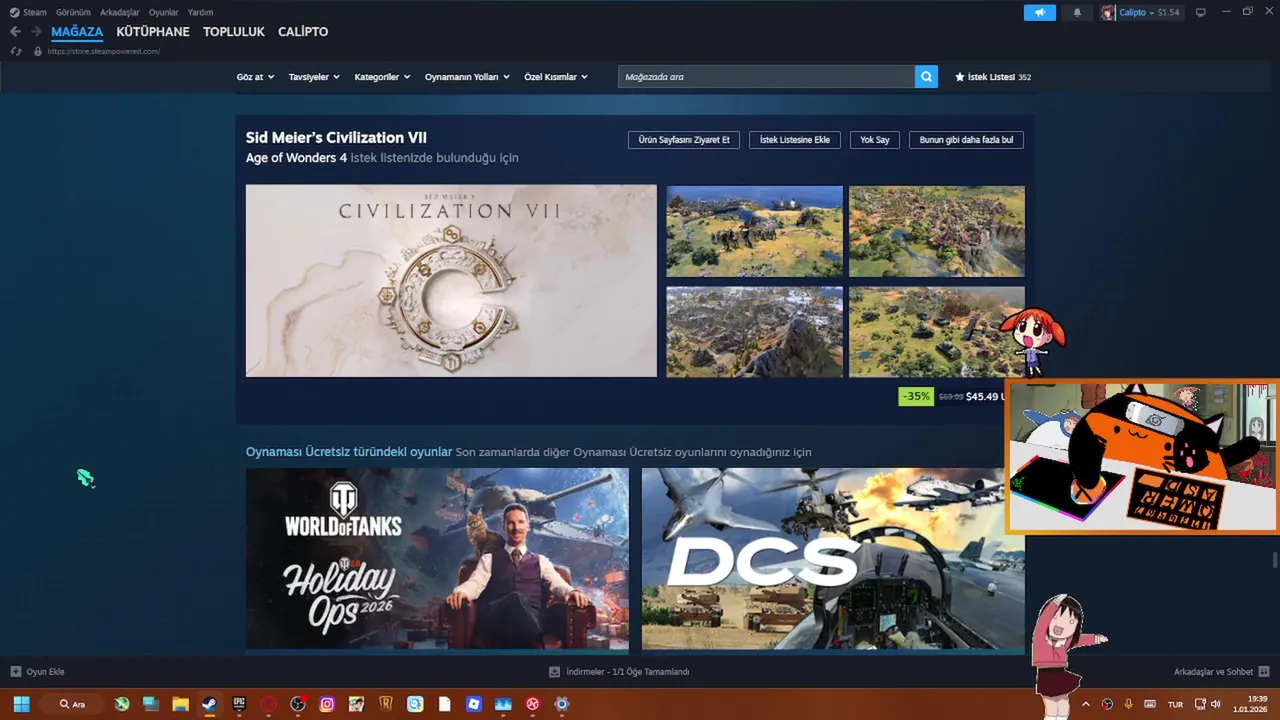Open the 19:39 clock and date

tap(1252, 704)
